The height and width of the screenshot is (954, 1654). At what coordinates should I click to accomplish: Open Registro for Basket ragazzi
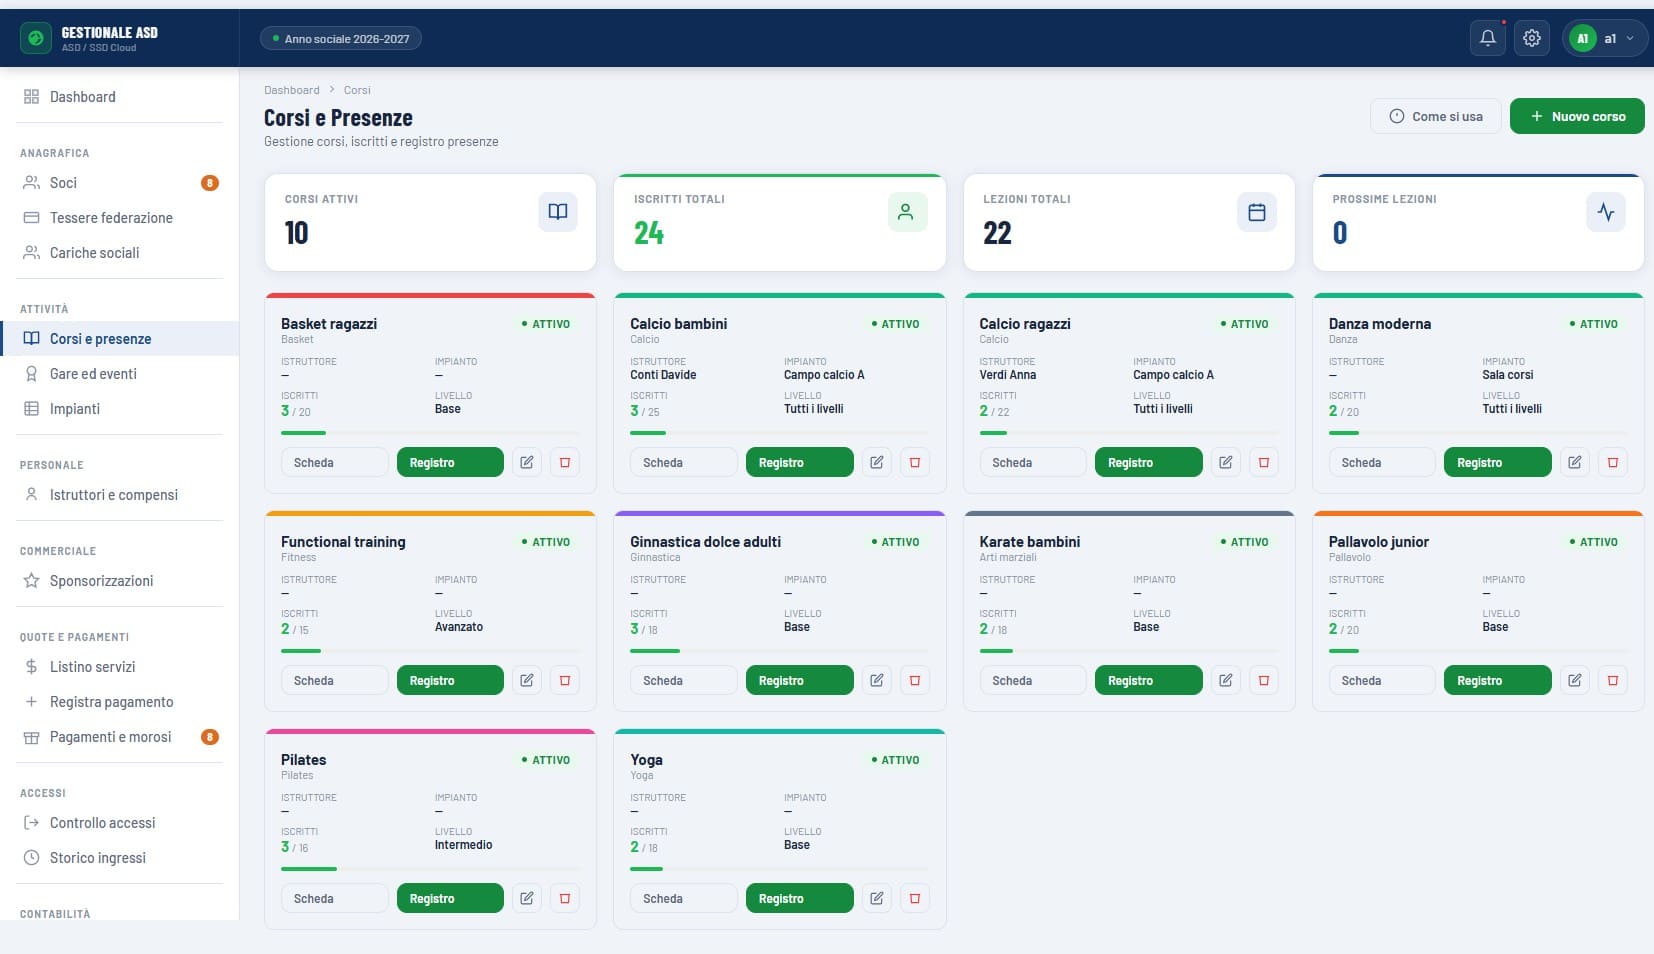click(450, 462)
